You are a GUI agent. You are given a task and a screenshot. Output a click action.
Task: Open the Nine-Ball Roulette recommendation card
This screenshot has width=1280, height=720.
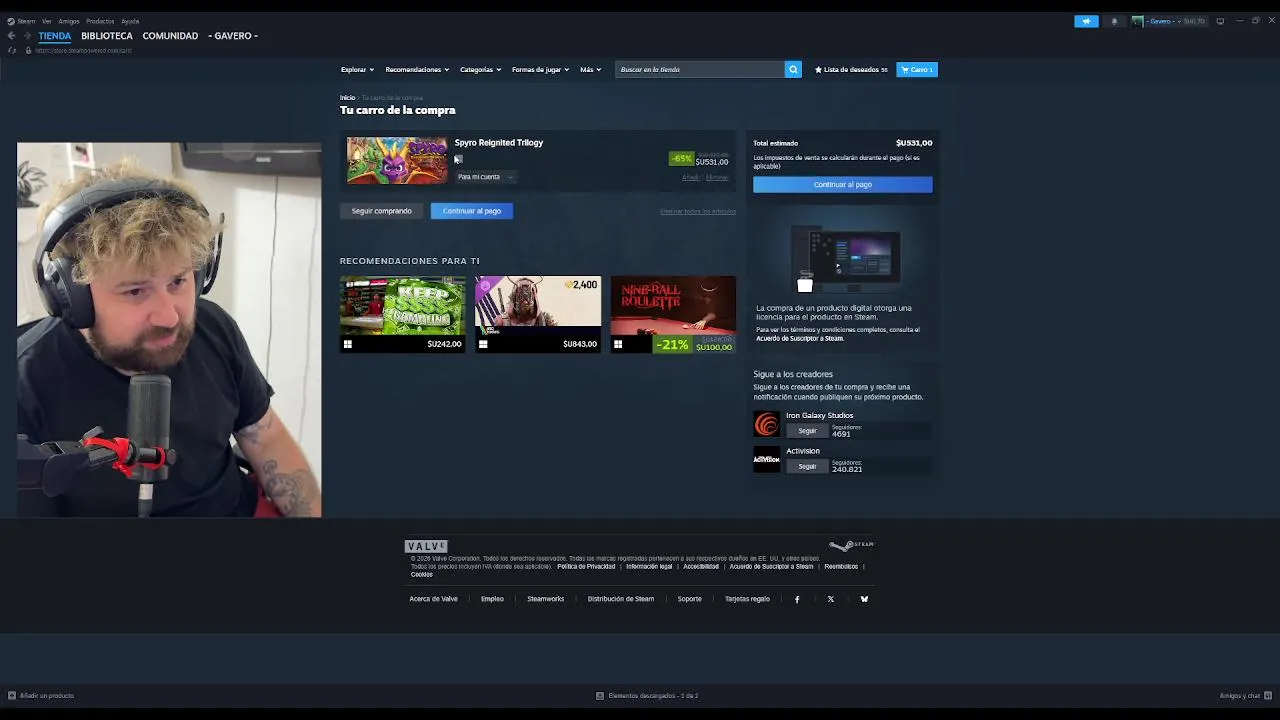point(673,314)
